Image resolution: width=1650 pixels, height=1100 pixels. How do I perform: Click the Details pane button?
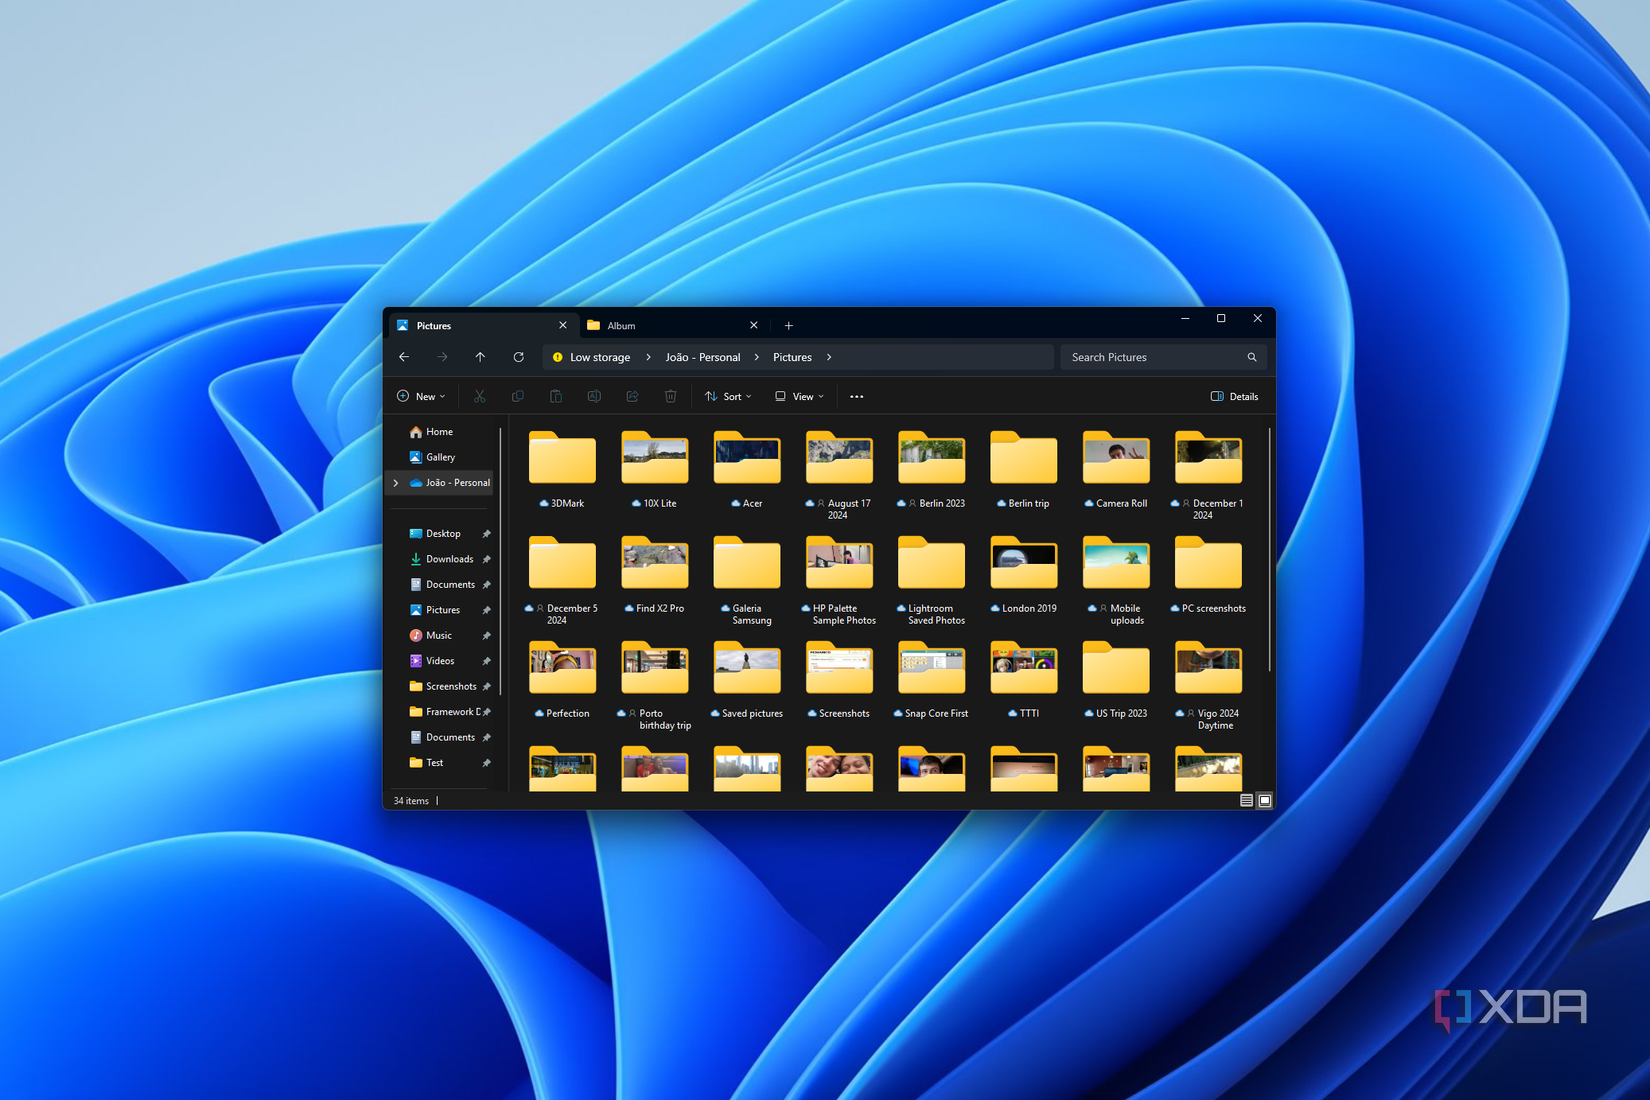1234,396
